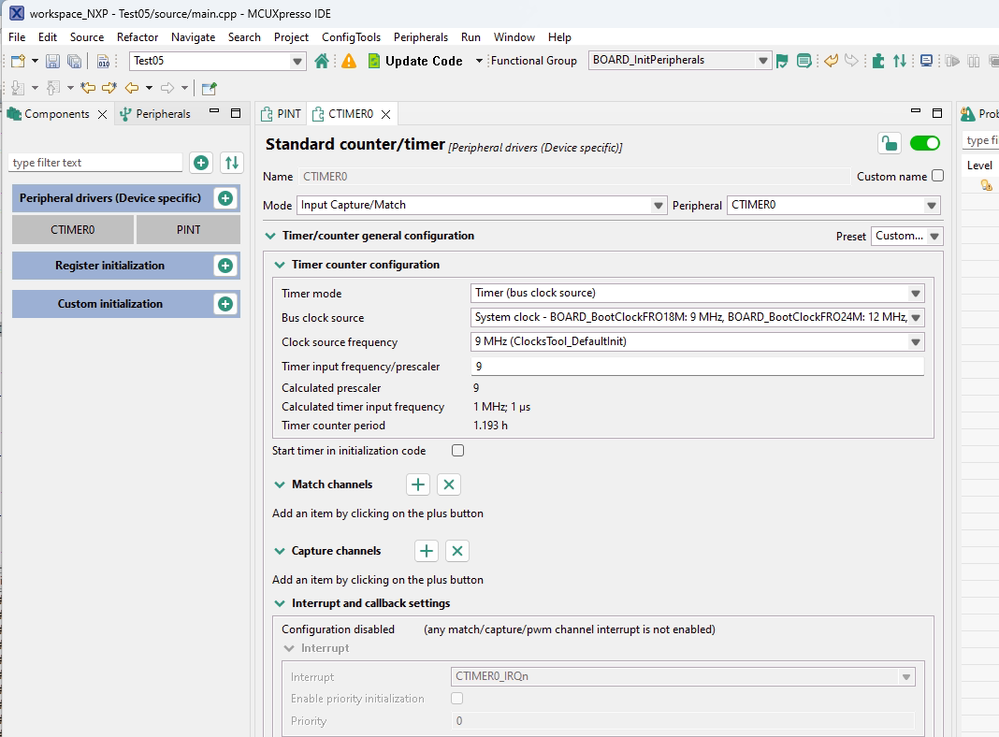Viewport: 999px width, 737px height.
Task: Click the Save All icon
Action: click(75, 61)
